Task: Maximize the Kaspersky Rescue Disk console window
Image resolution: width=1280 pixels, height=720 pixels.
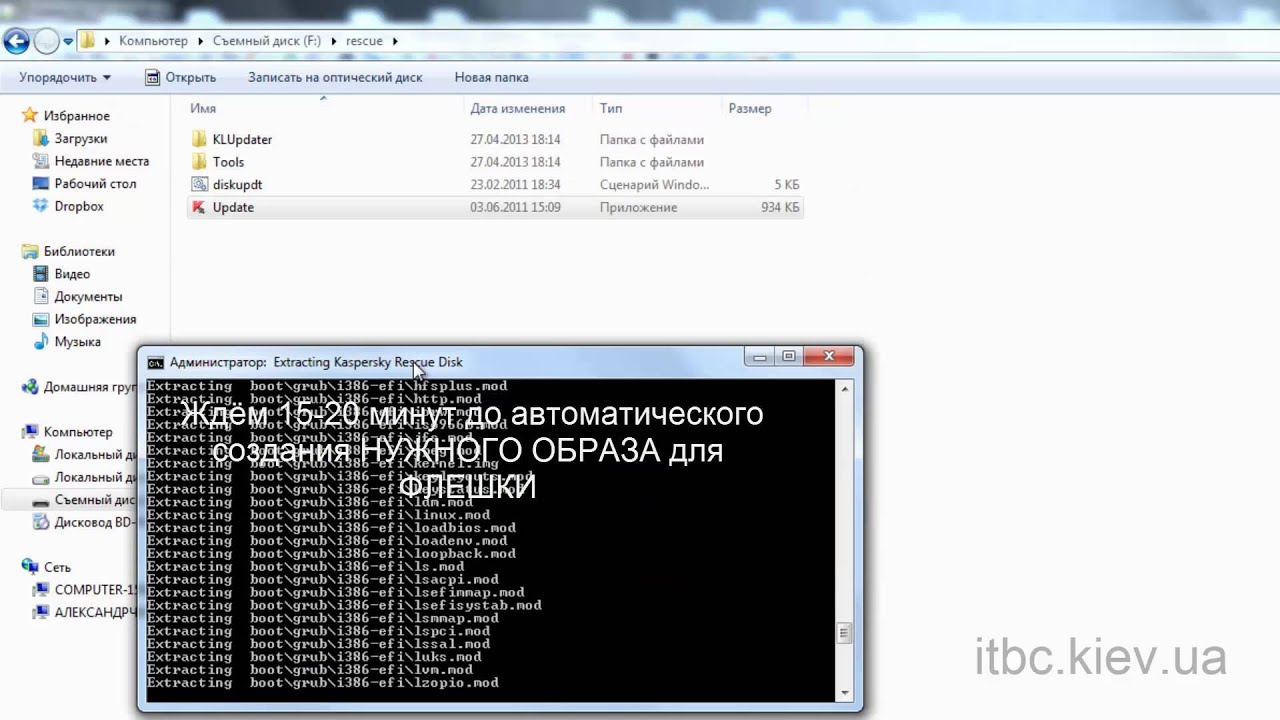Action: [789, 356]
